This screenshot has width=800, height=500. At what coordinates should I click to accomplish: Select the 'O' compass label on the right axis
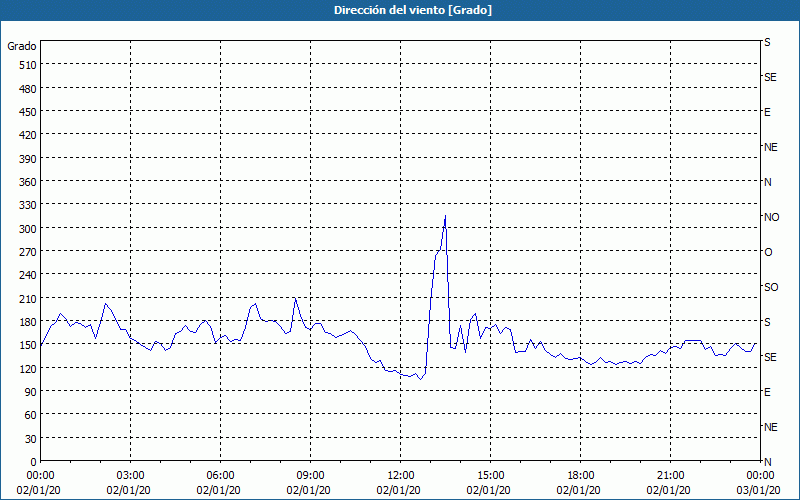coord(768,252)
